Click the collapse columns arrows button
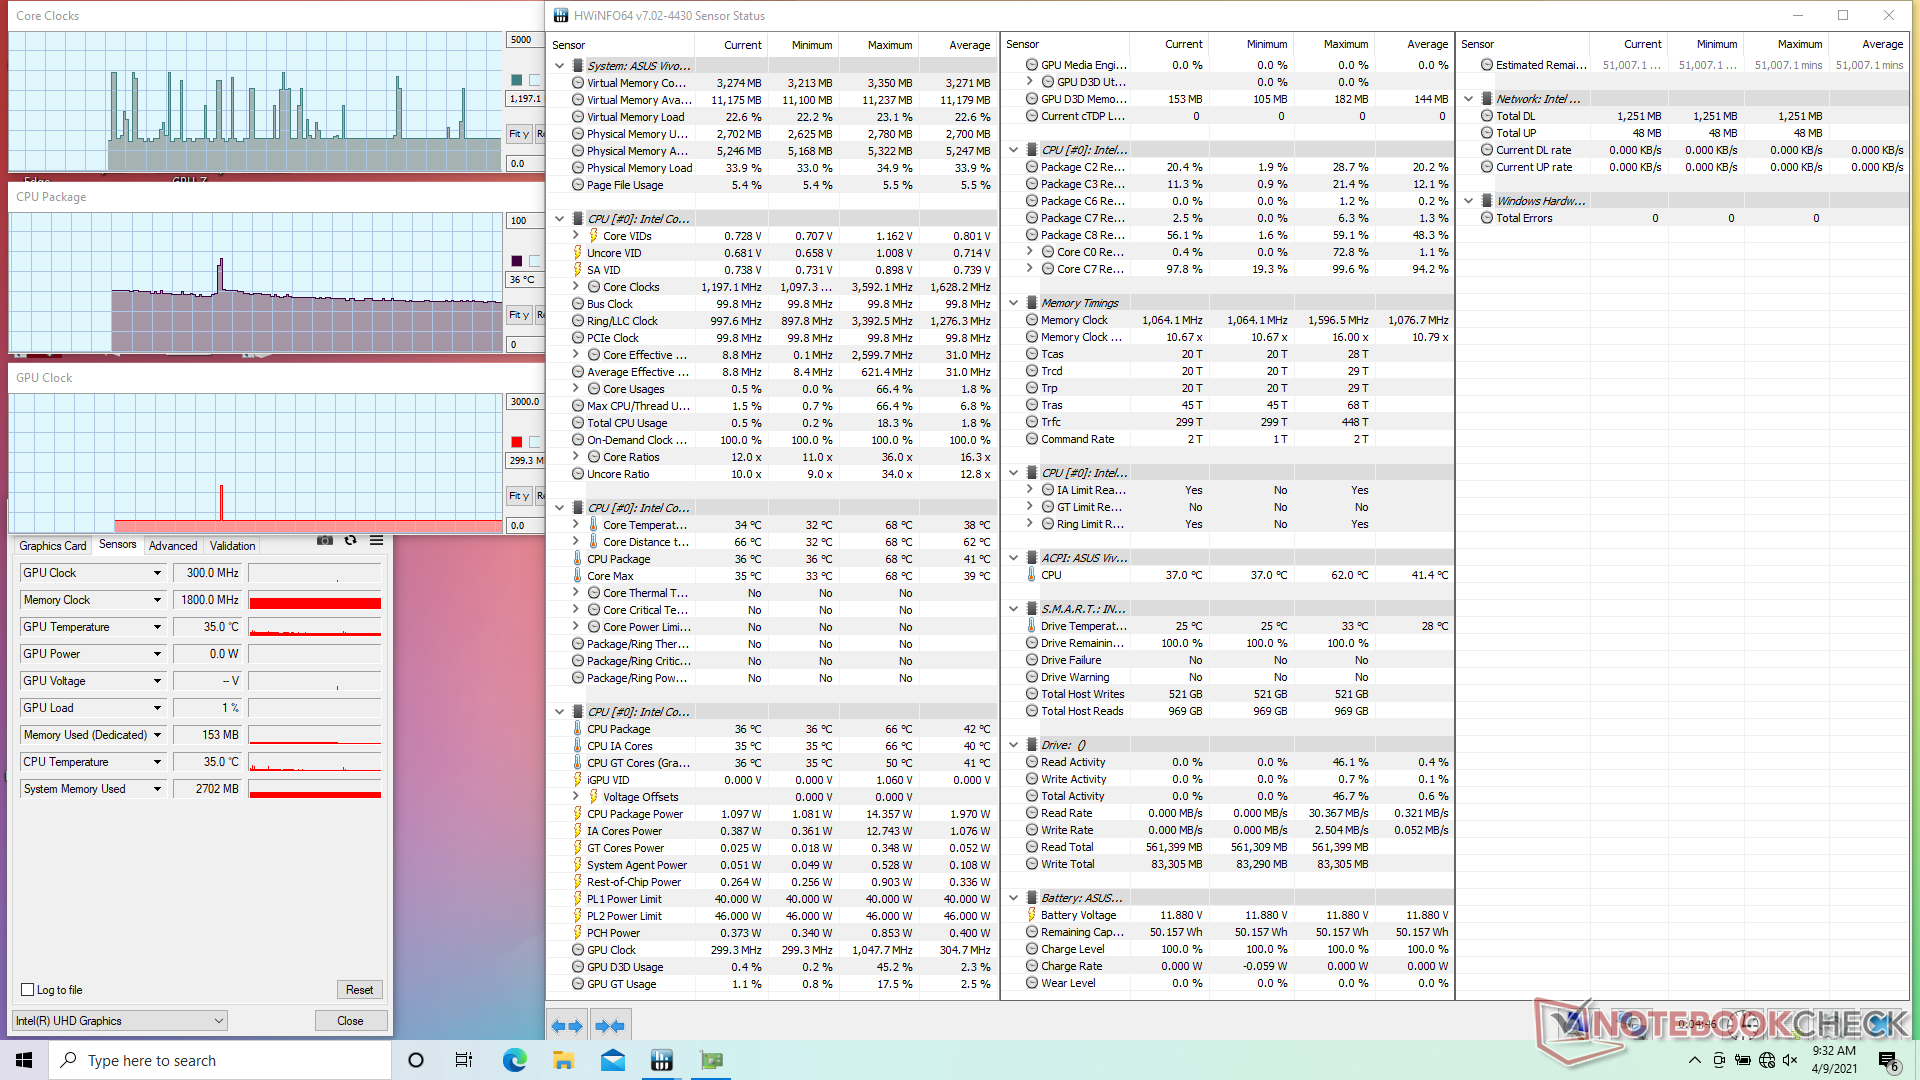This screenshot has height=1080, width=1920. click(x=609, y=1026)
